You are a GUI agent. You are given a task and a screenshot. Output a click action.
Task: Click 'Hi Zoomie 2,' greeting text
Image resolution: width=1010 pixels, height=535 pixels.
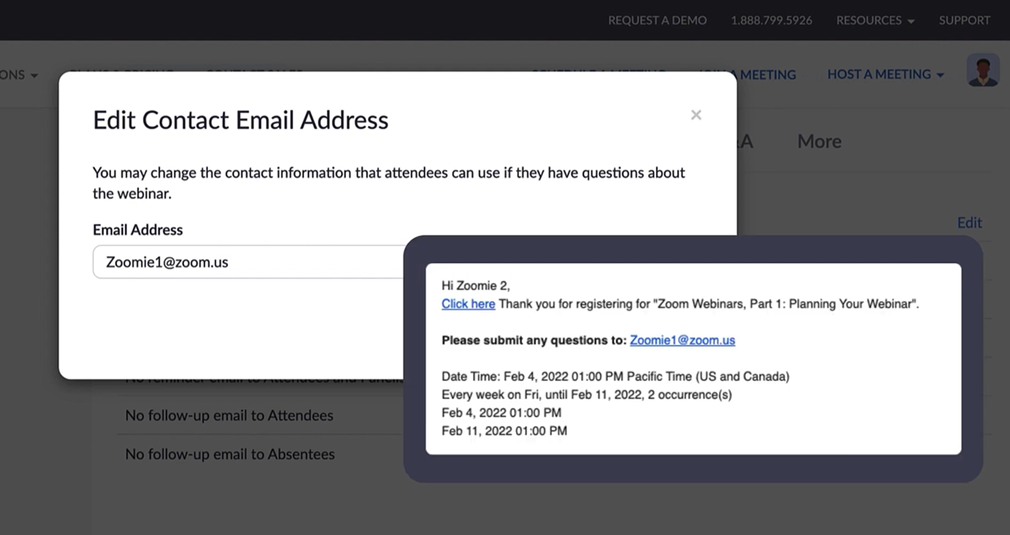point(475,286)
